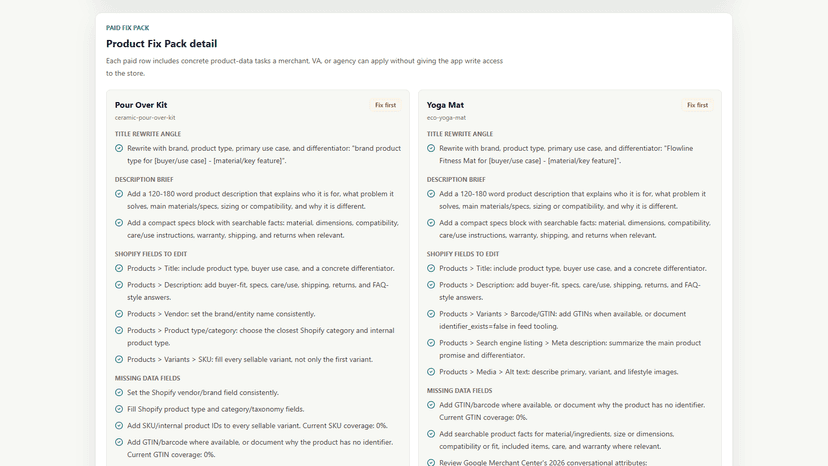Click check icon beside Yoga Mat title rewrite text
Image resolution: width=828 pixels, height=466 pixels.
coord(431,148)
